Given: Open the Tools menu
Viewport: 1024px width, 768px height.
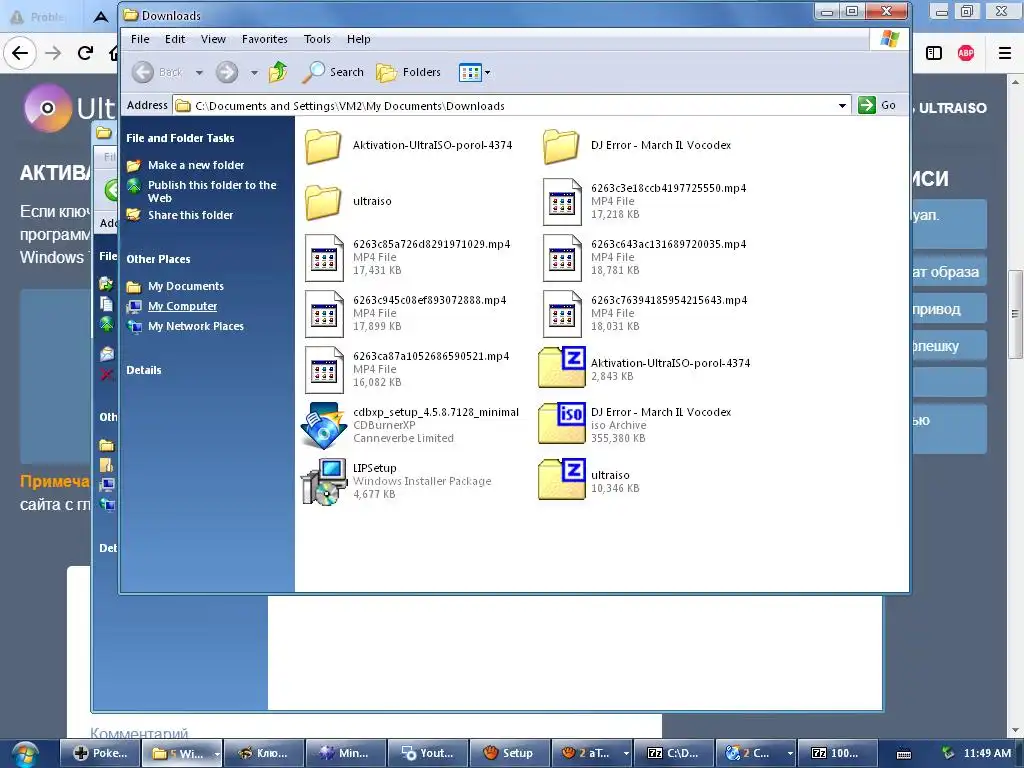Looking at the screenshot, I should point(317,39).
